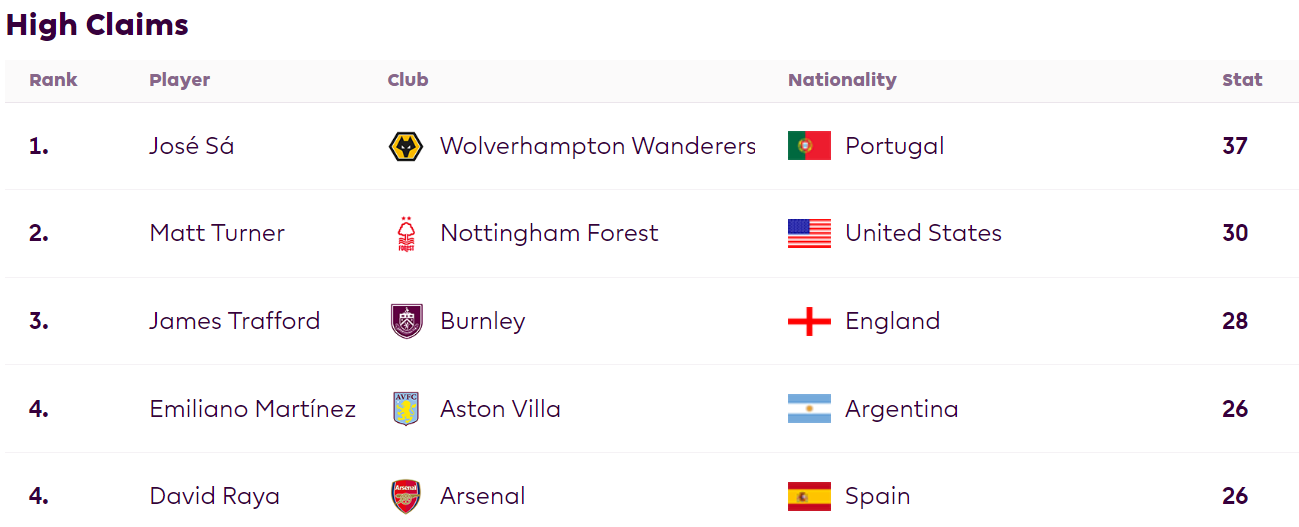
Task: Click the Argentina flag icon
Action: (x=809, y=409)
